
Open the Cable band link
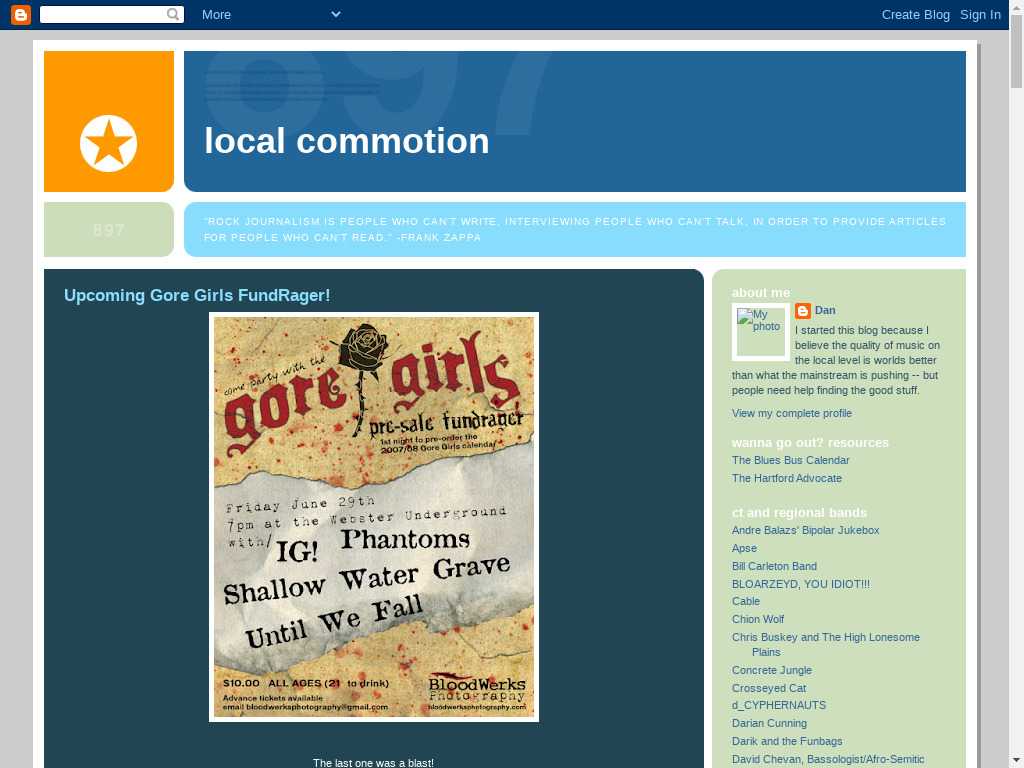(x=746, y=601)
